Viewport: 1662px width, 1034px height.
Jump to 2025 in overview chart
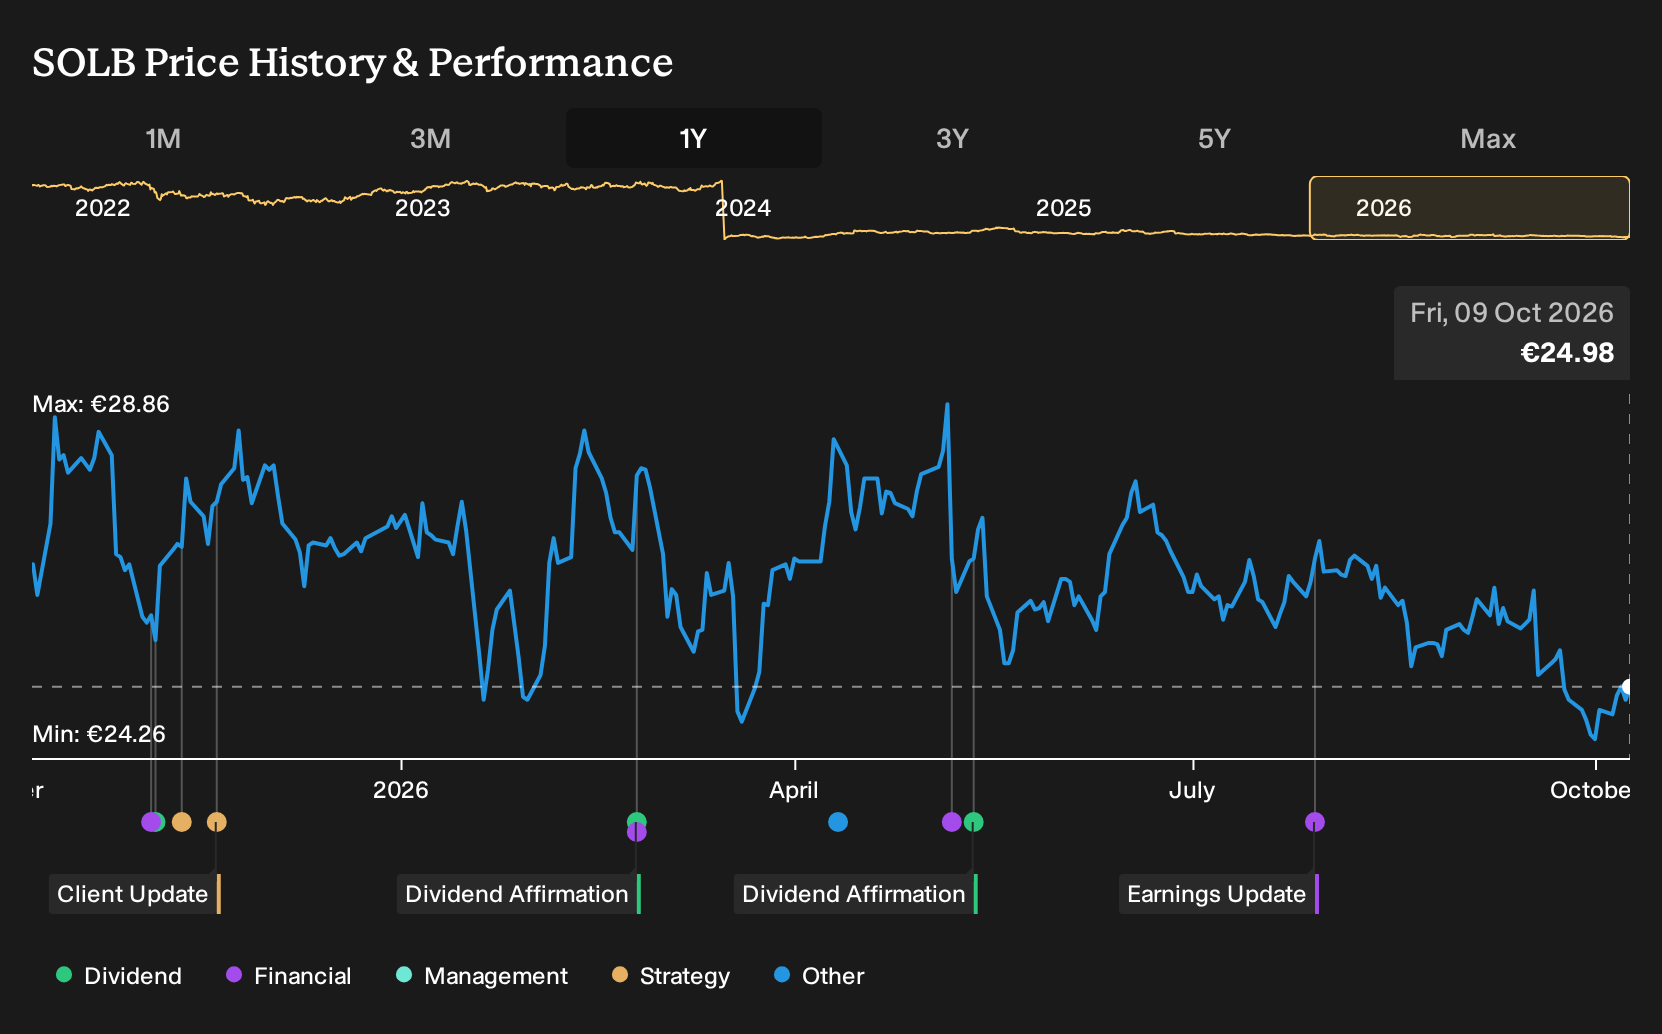coord(1063,208)
